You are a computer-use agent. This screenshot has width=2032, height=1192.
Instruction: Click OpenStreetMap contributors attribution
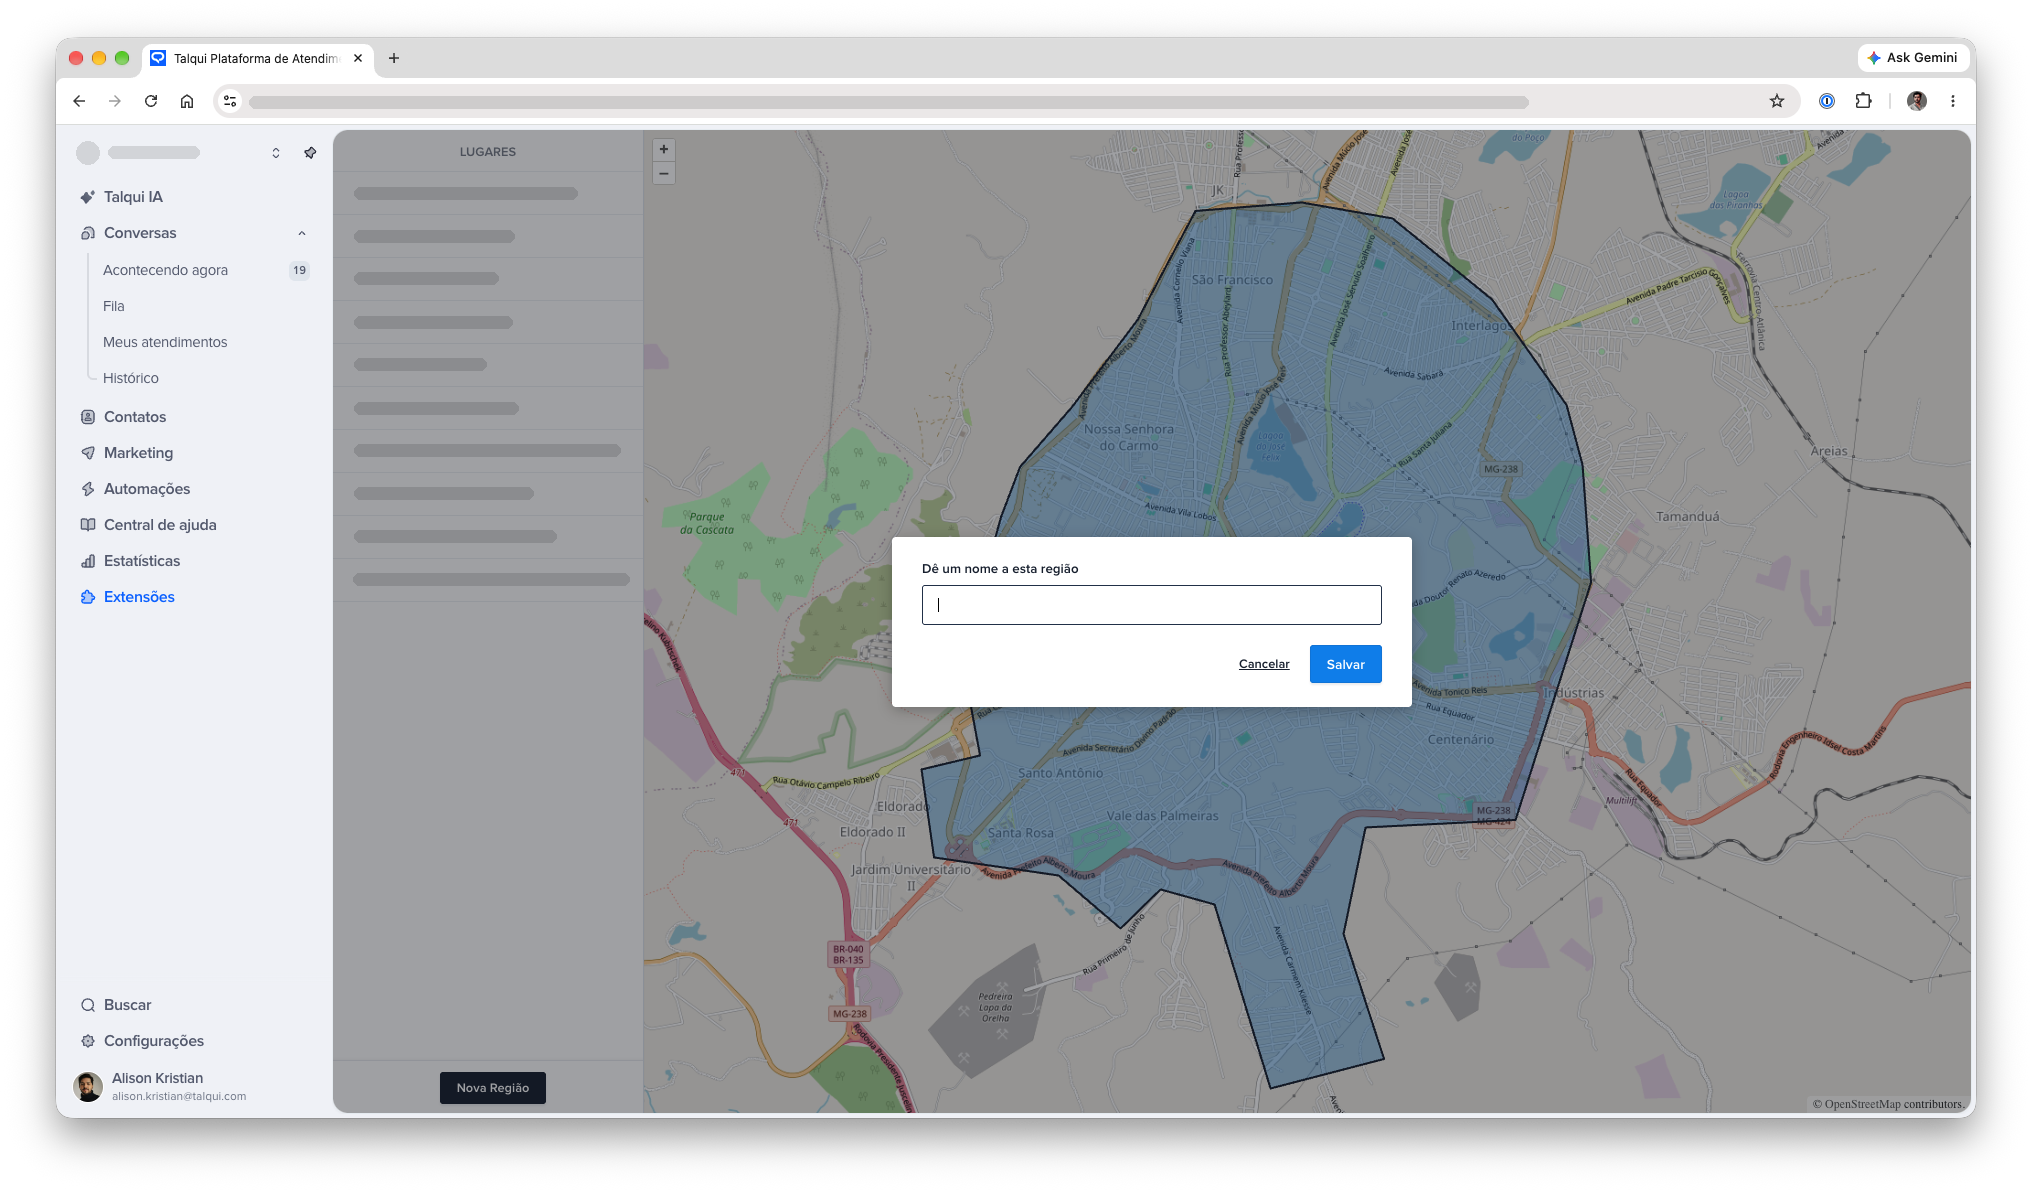tap(1887, 1104)
